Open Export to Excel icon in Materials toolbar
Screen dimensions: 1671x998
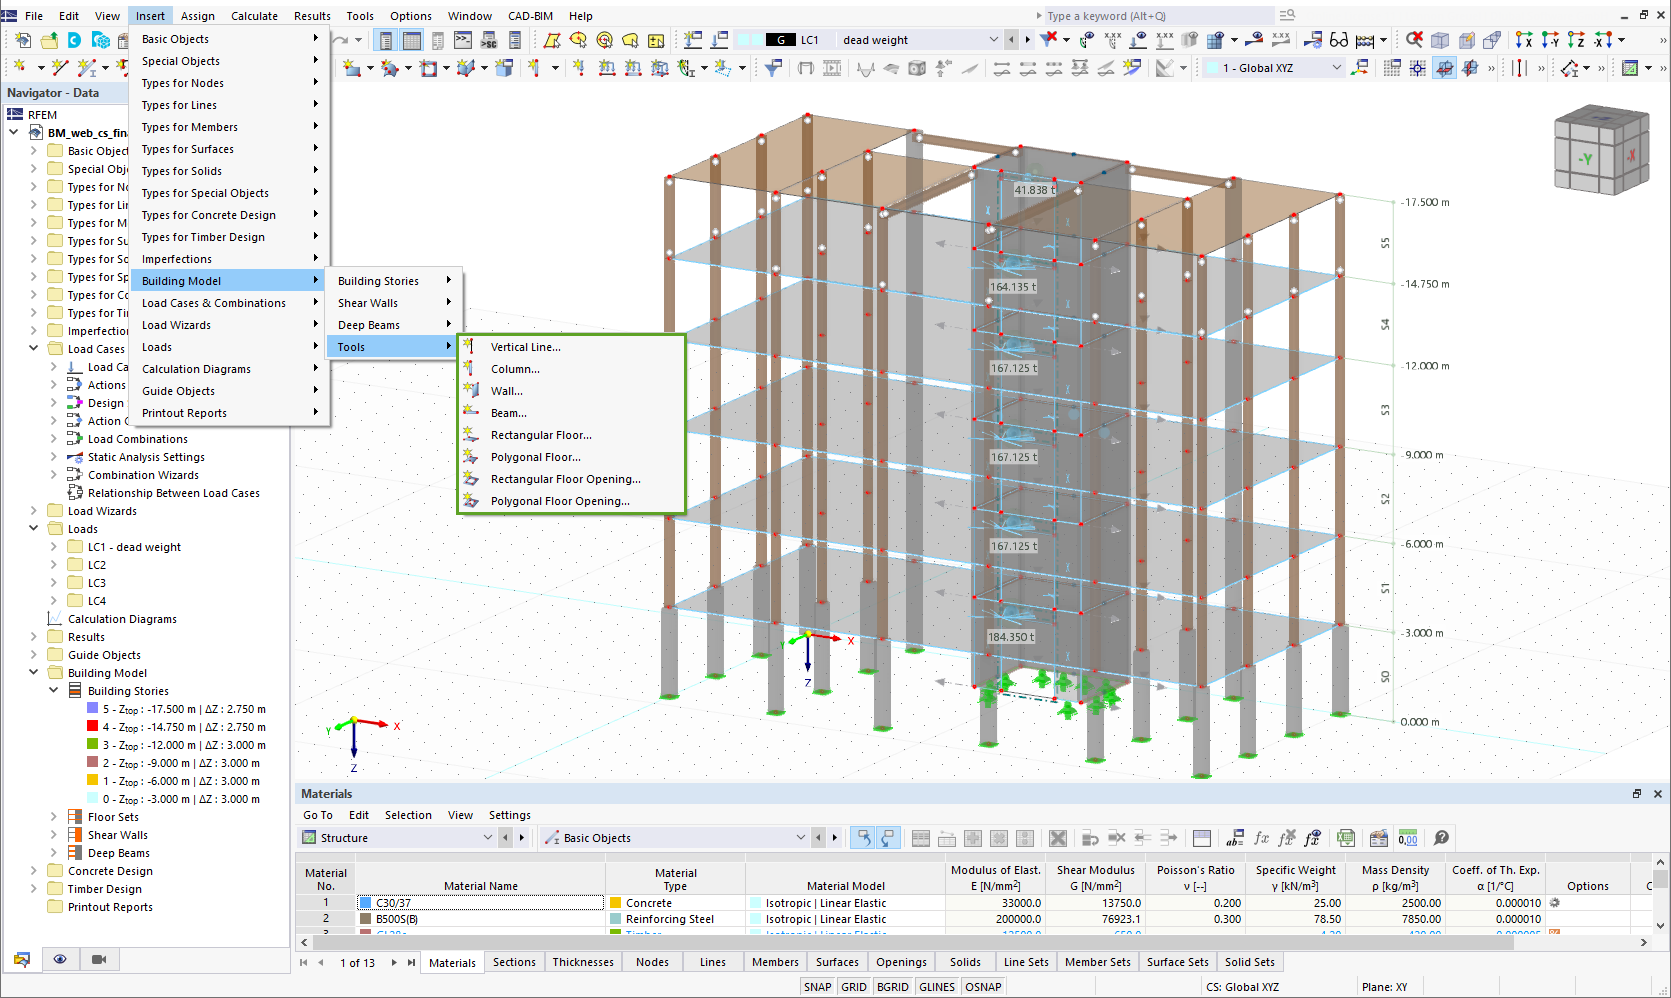tap(1346, 838)
